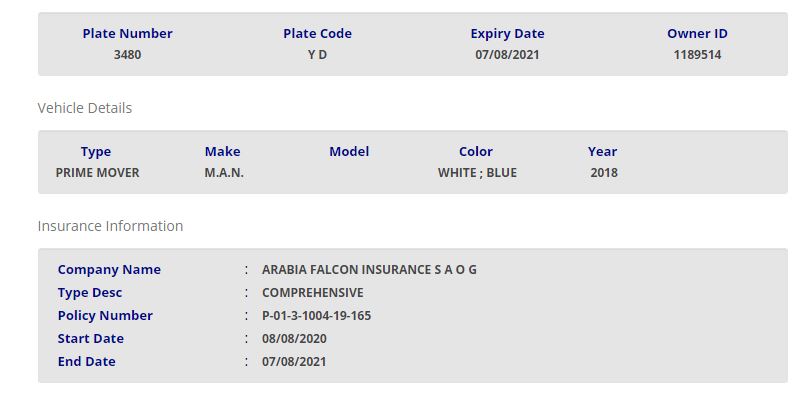This screenshot has width=810, height=412.
Task: Click the Vehicle Details section heading
Action: click(x=85, y=108)
